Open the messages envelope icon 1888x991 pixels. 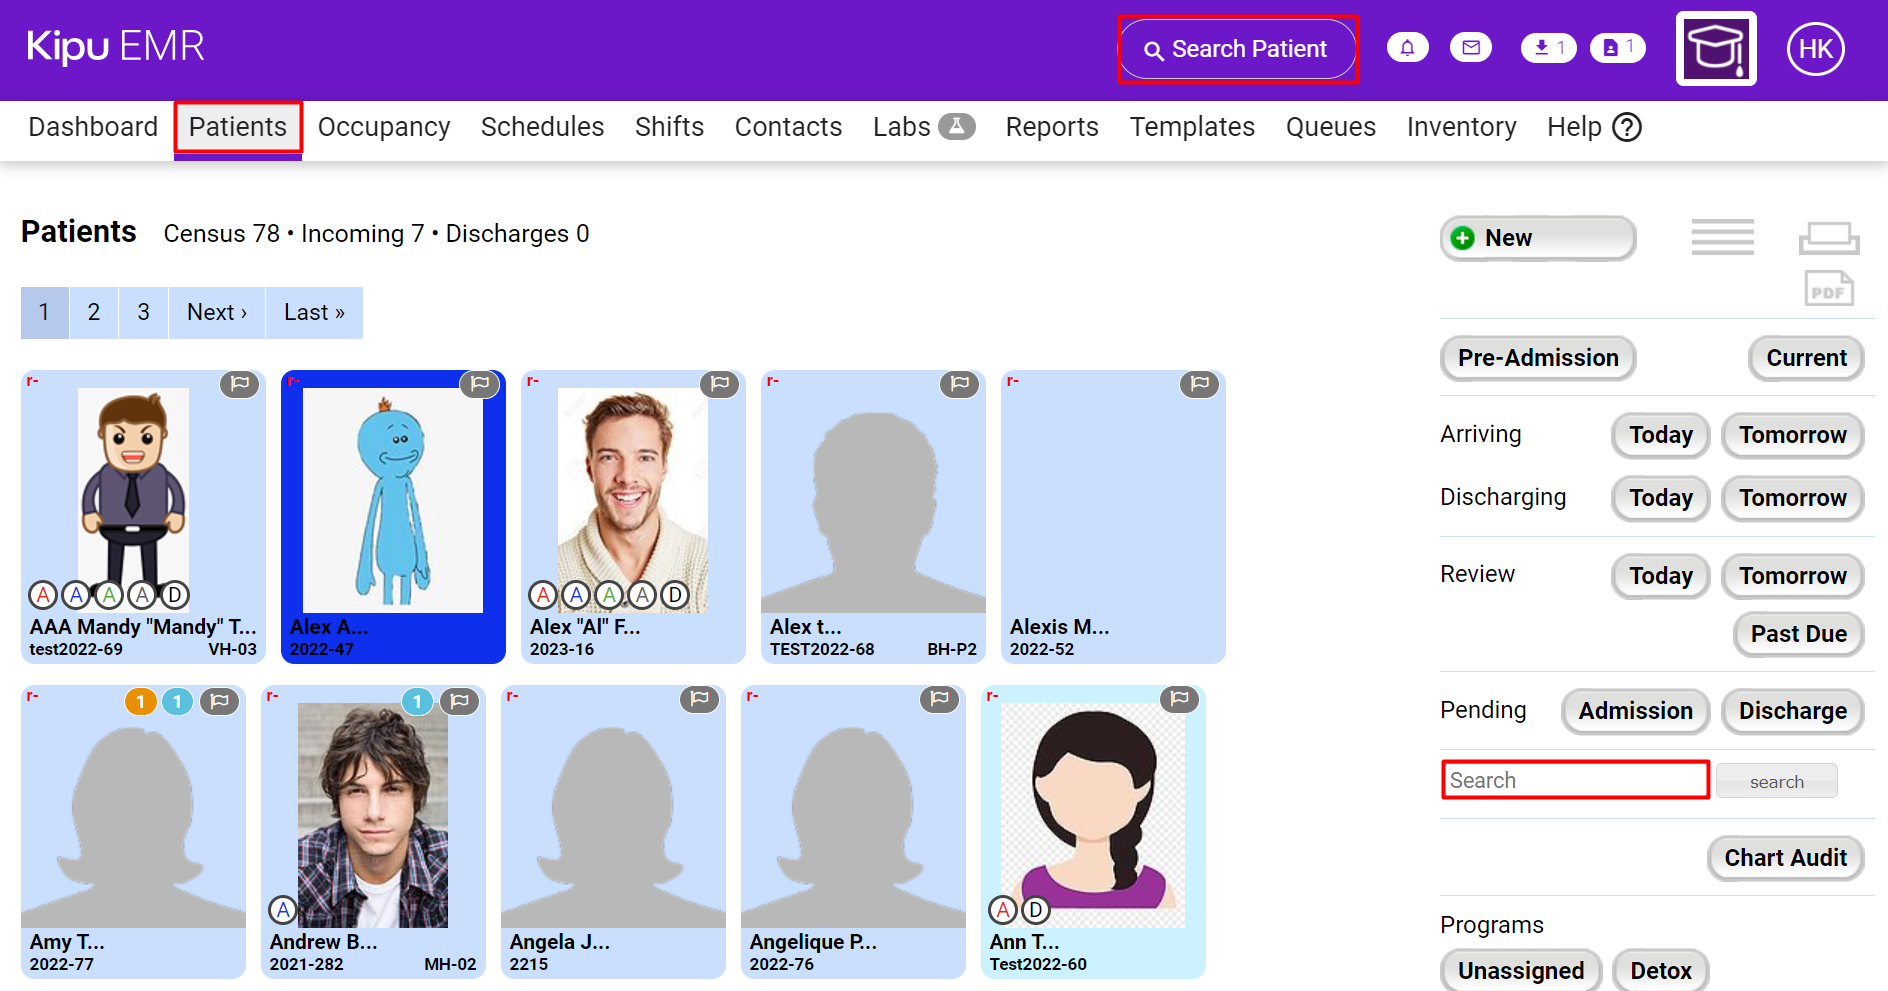pyautogui.click(x=1470, y=48)
